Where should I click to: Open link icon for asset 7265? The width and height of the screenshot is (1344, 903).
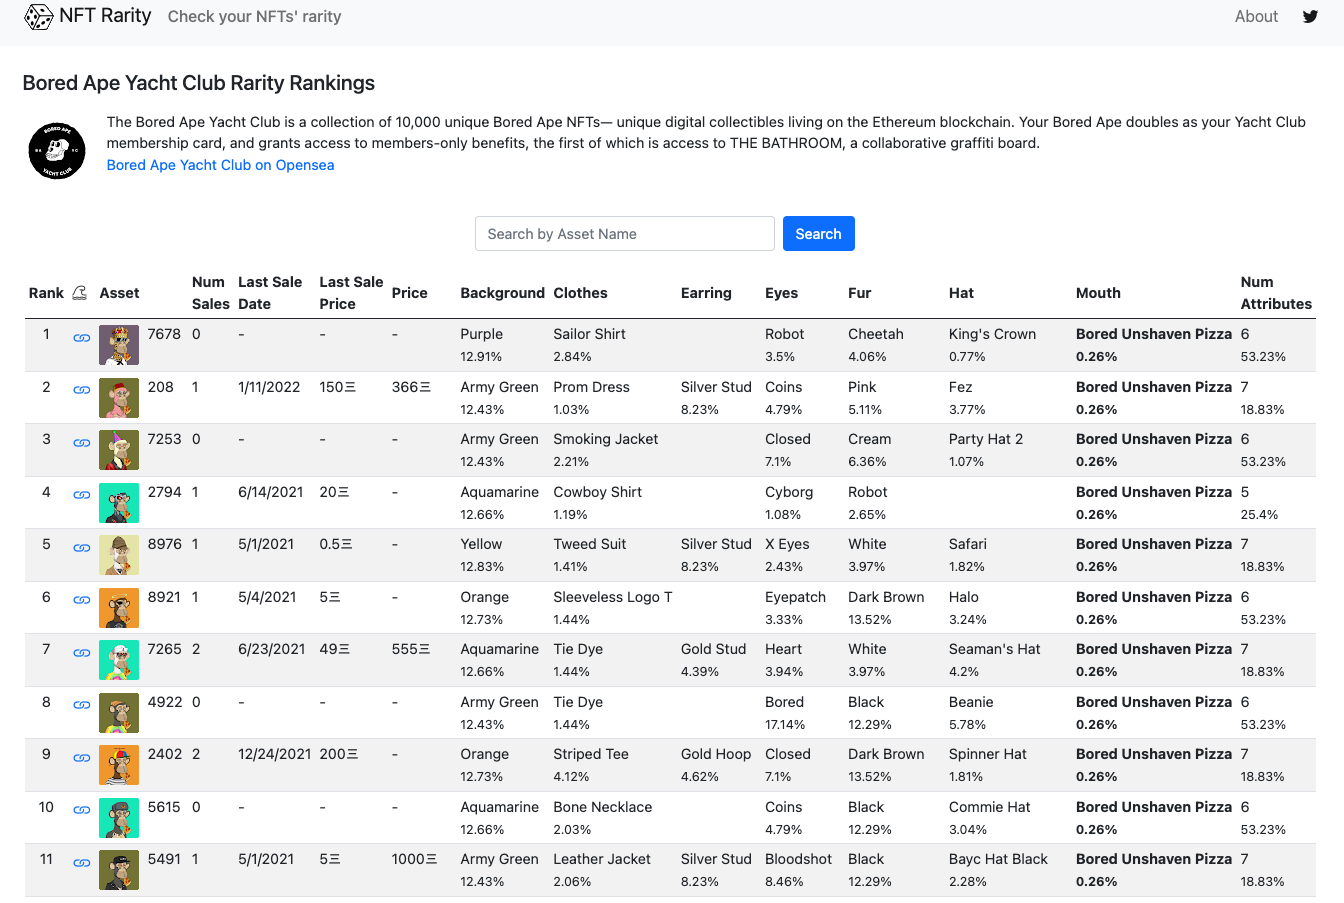tap(82, 653)
